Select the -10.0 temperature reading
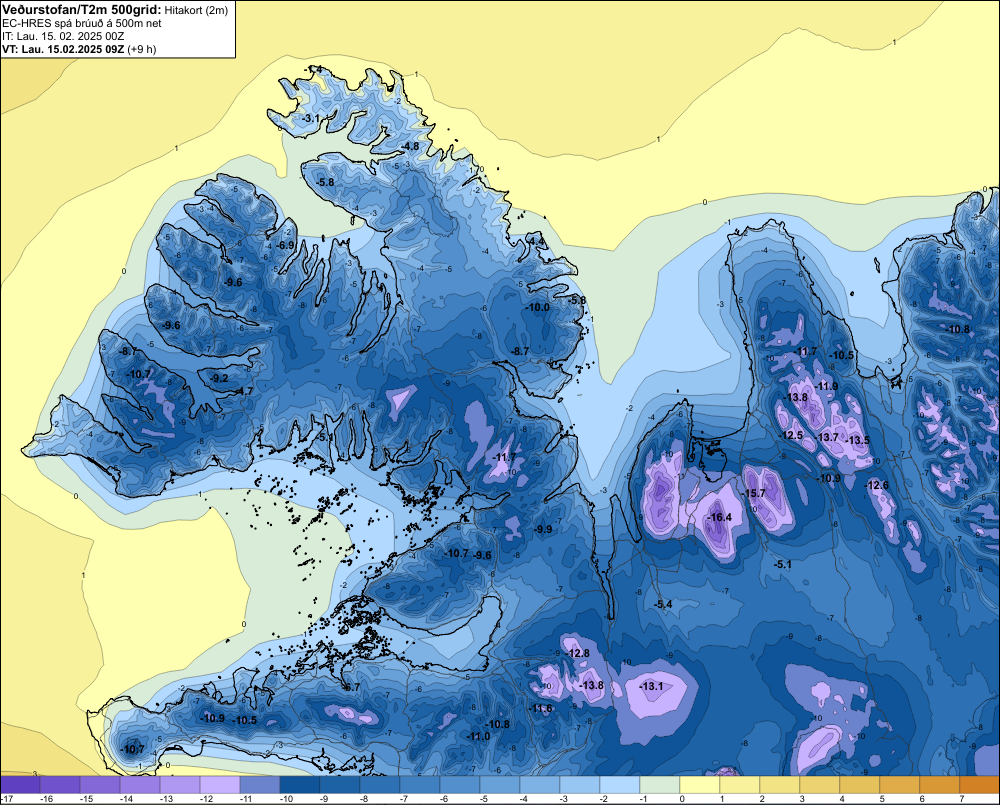Image resolution: width=1000 pixels, height=805 pixels. point(537,307)
